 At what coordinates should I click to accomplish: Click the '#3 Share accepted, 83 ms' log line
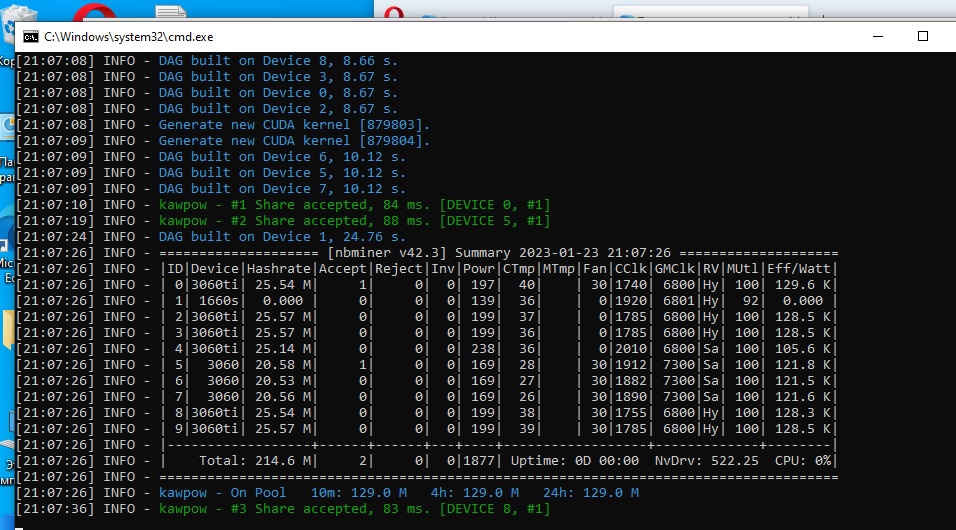[x=353, y=508]
